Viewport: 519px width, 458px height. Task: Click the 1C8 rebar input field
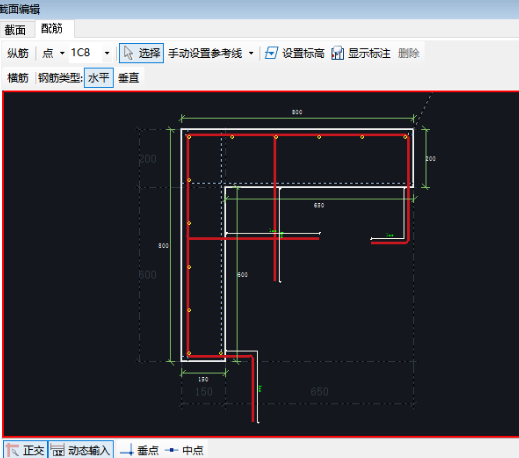point(85,53)
